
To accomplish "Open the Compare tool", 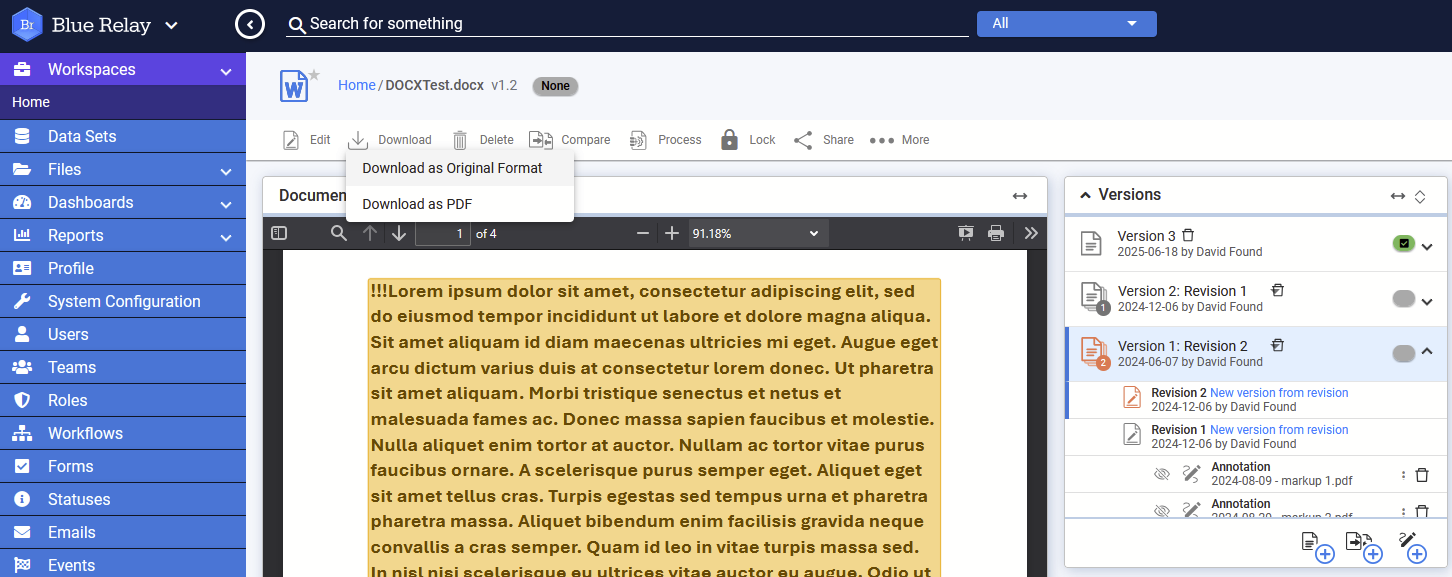I will coord(570,140).
